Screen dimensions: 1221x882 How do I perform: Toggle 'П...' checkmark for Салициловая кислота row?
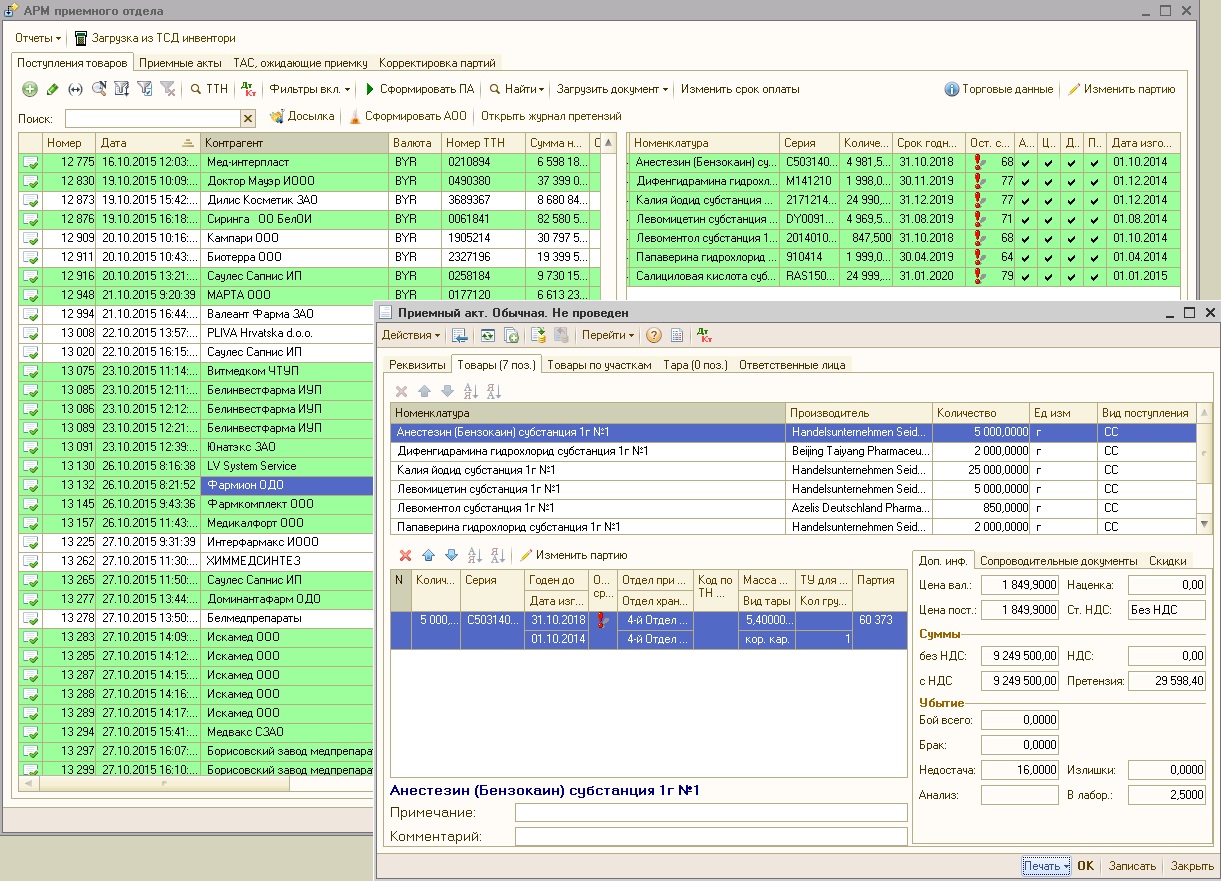(1094, 276)
